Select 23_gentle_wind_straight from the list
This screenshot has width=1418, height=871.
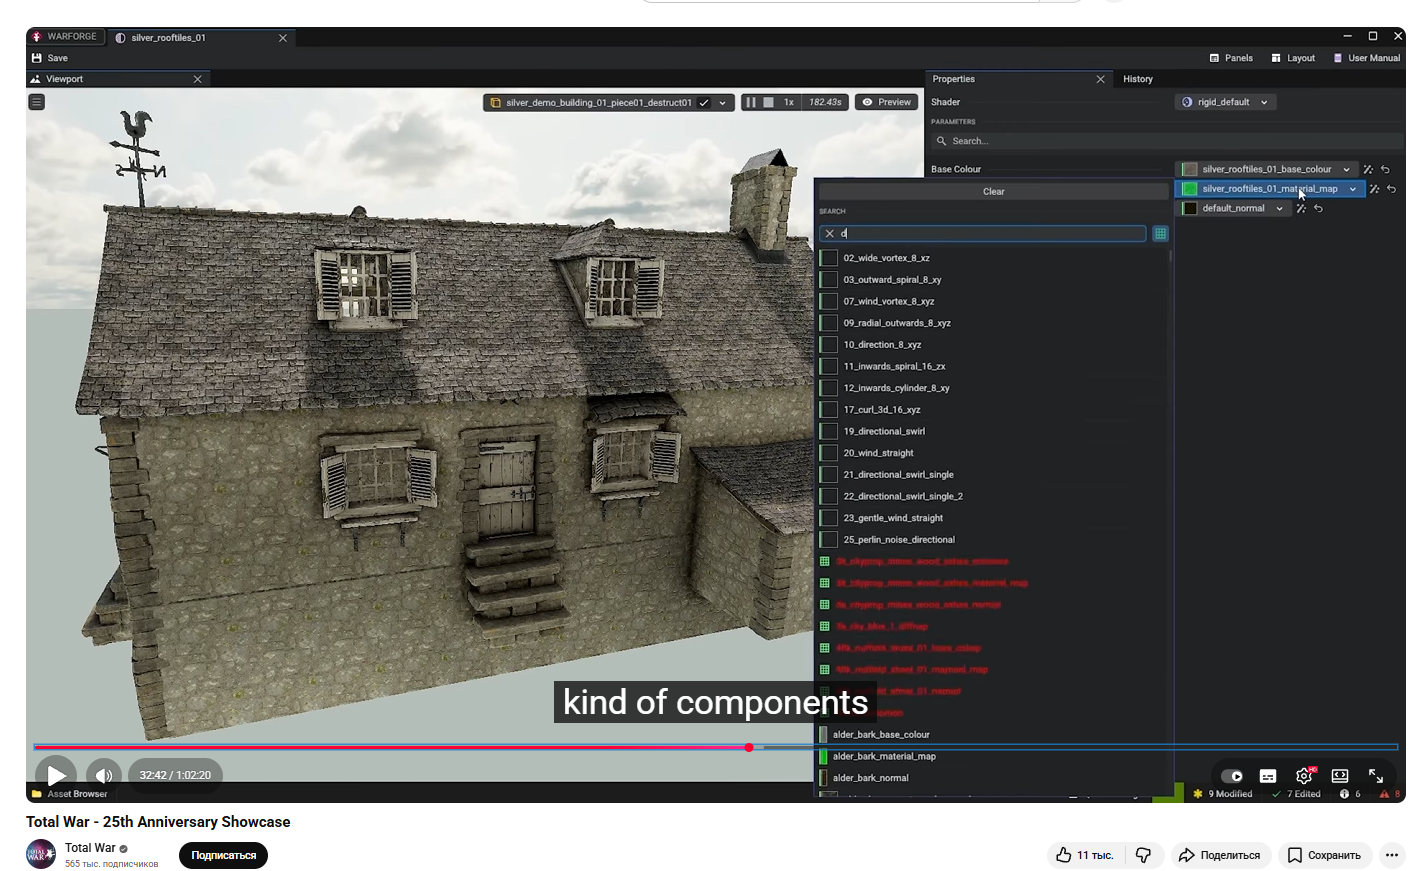893,518
